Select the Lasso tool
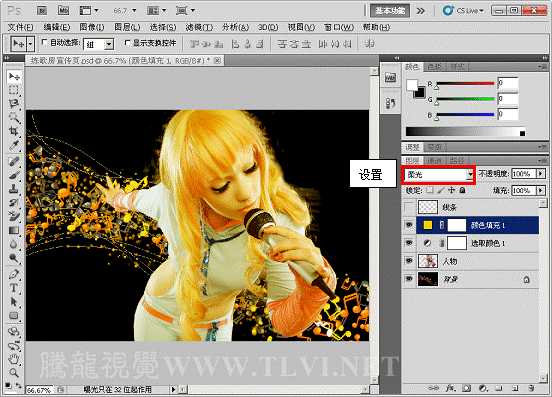This screenshot has width=552, height=397. (x=14, y=103)
